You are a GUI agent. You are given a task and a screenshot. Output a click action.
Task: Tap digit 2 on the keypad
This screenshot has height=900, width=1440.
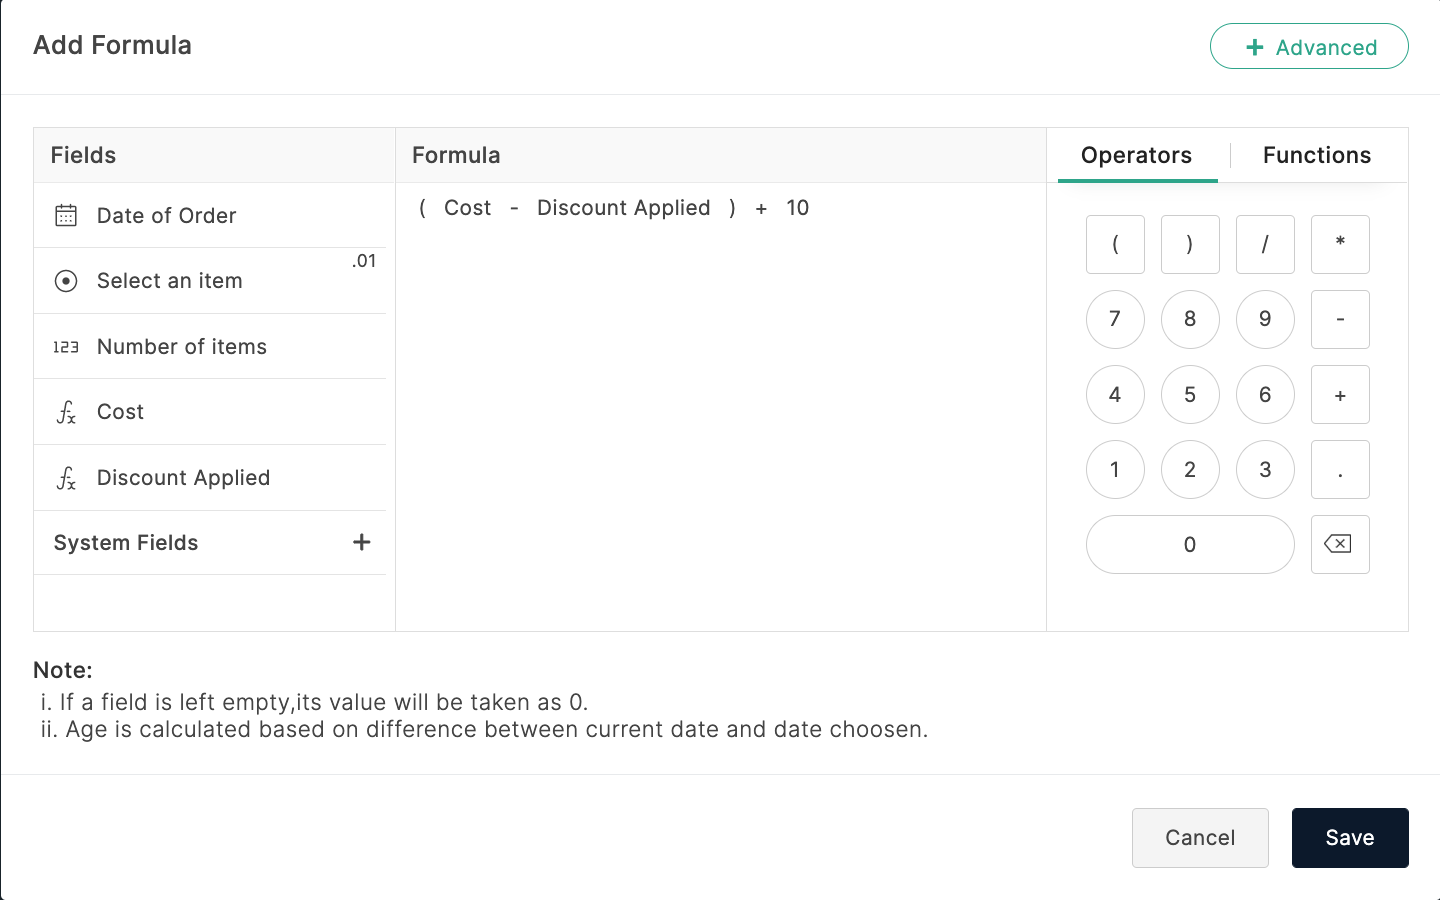pyautogui.click(x=1190, y=469)
